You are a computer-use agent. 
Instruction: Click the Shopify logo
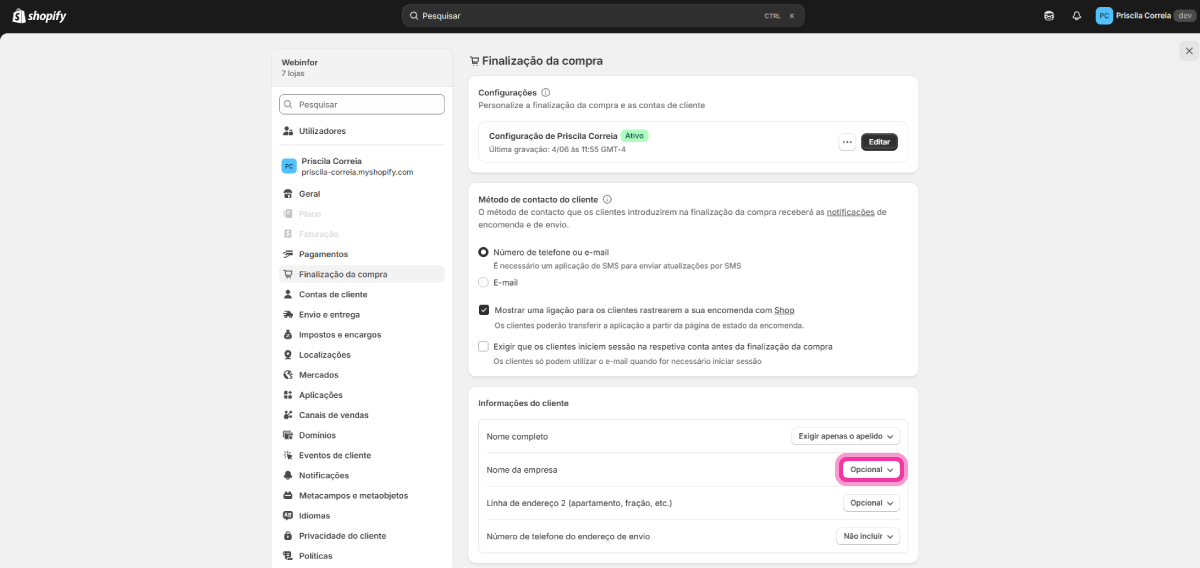pyautogui.click(x=40, y=16)
